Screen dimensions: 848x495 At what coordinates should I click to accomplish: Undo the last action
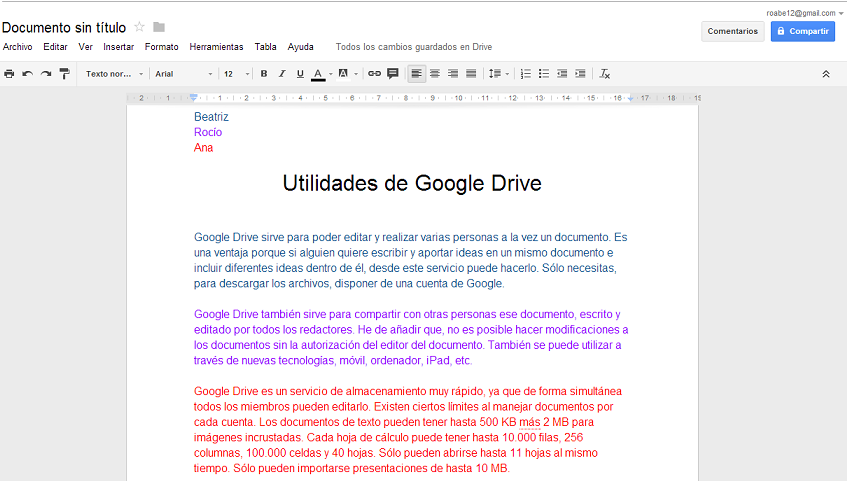(x=28, y=74)
